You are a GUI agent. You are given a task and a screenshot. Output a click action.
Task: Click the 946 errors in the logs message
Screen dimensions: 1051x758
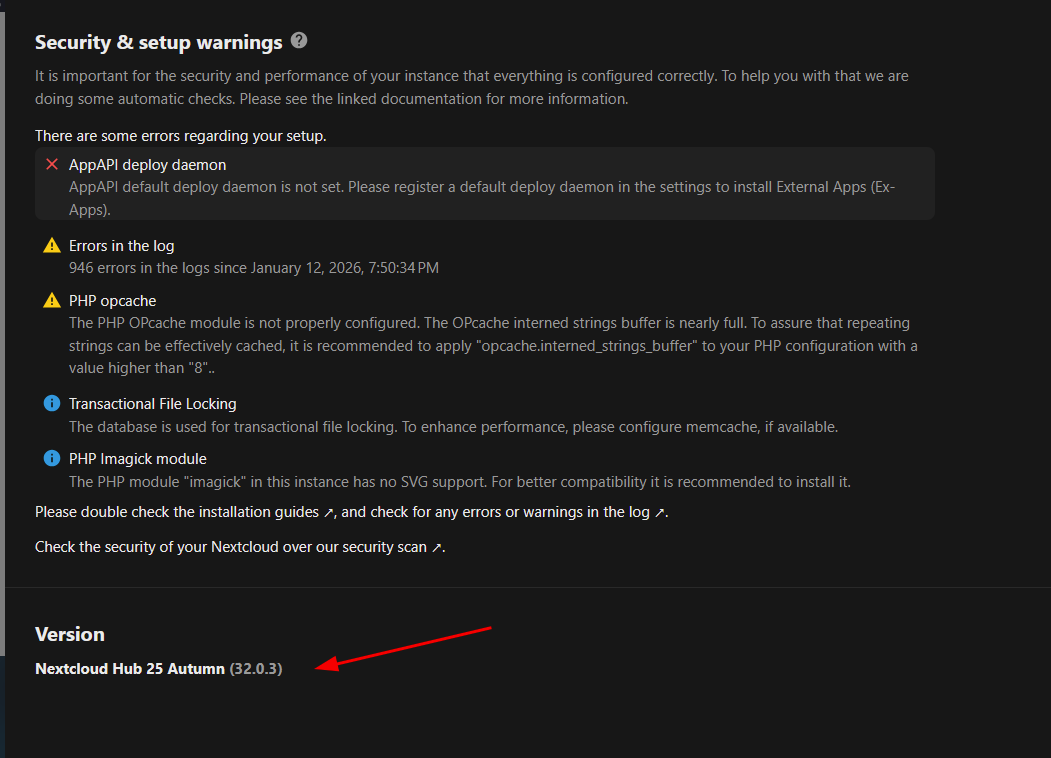click(254, 268)
